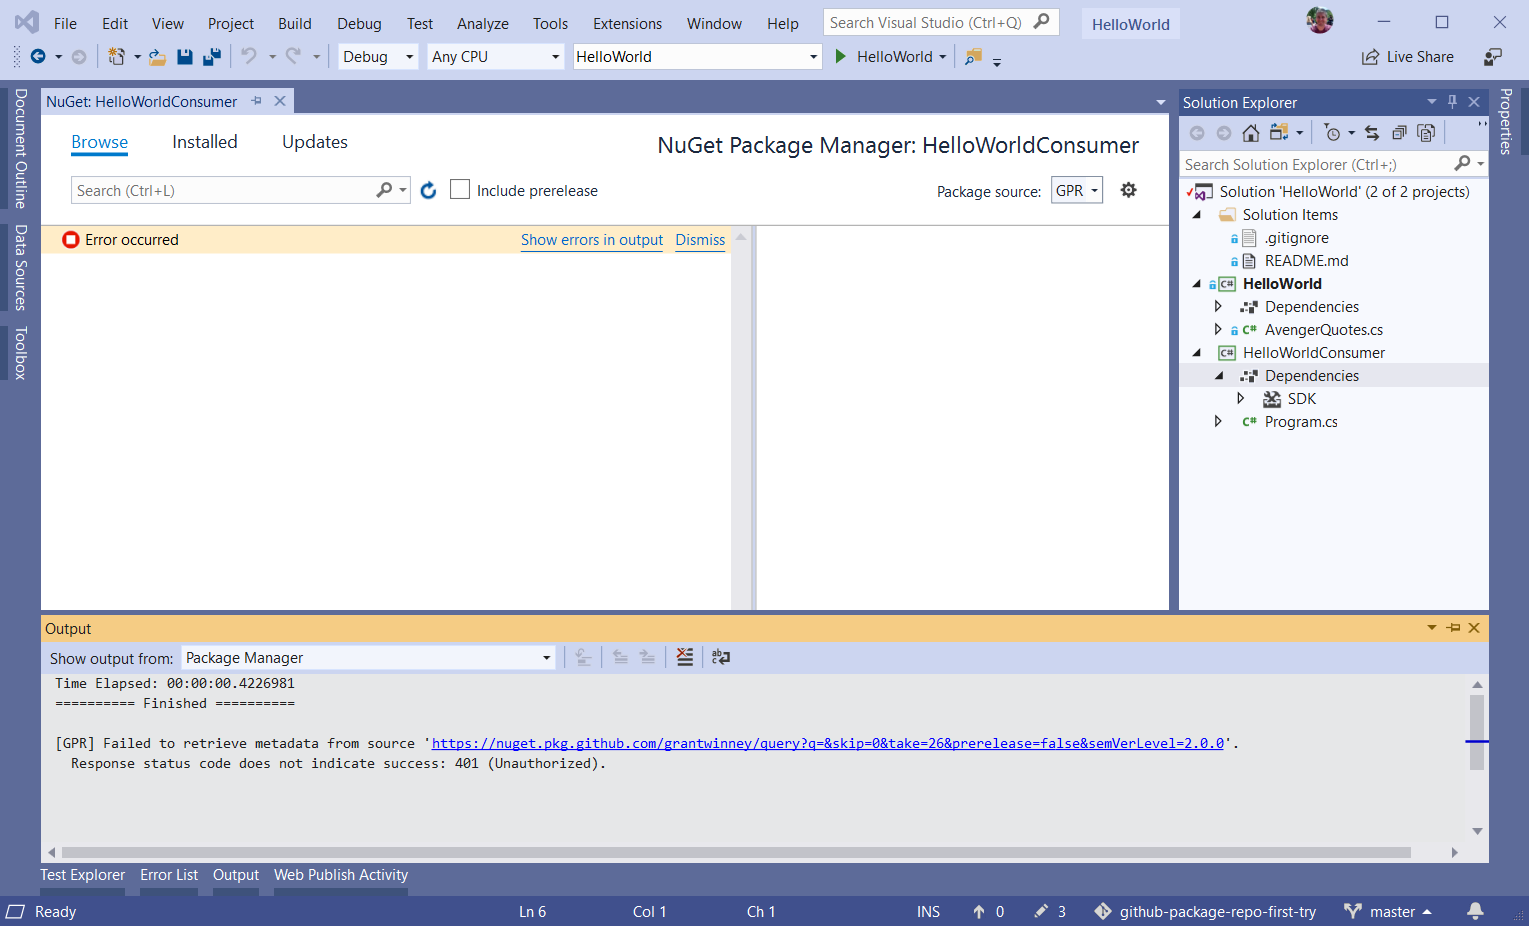The image size is (1529, 926).
Task: Toggle auto-hide pin on Solution Explorer
Action: coord(1453,102)
